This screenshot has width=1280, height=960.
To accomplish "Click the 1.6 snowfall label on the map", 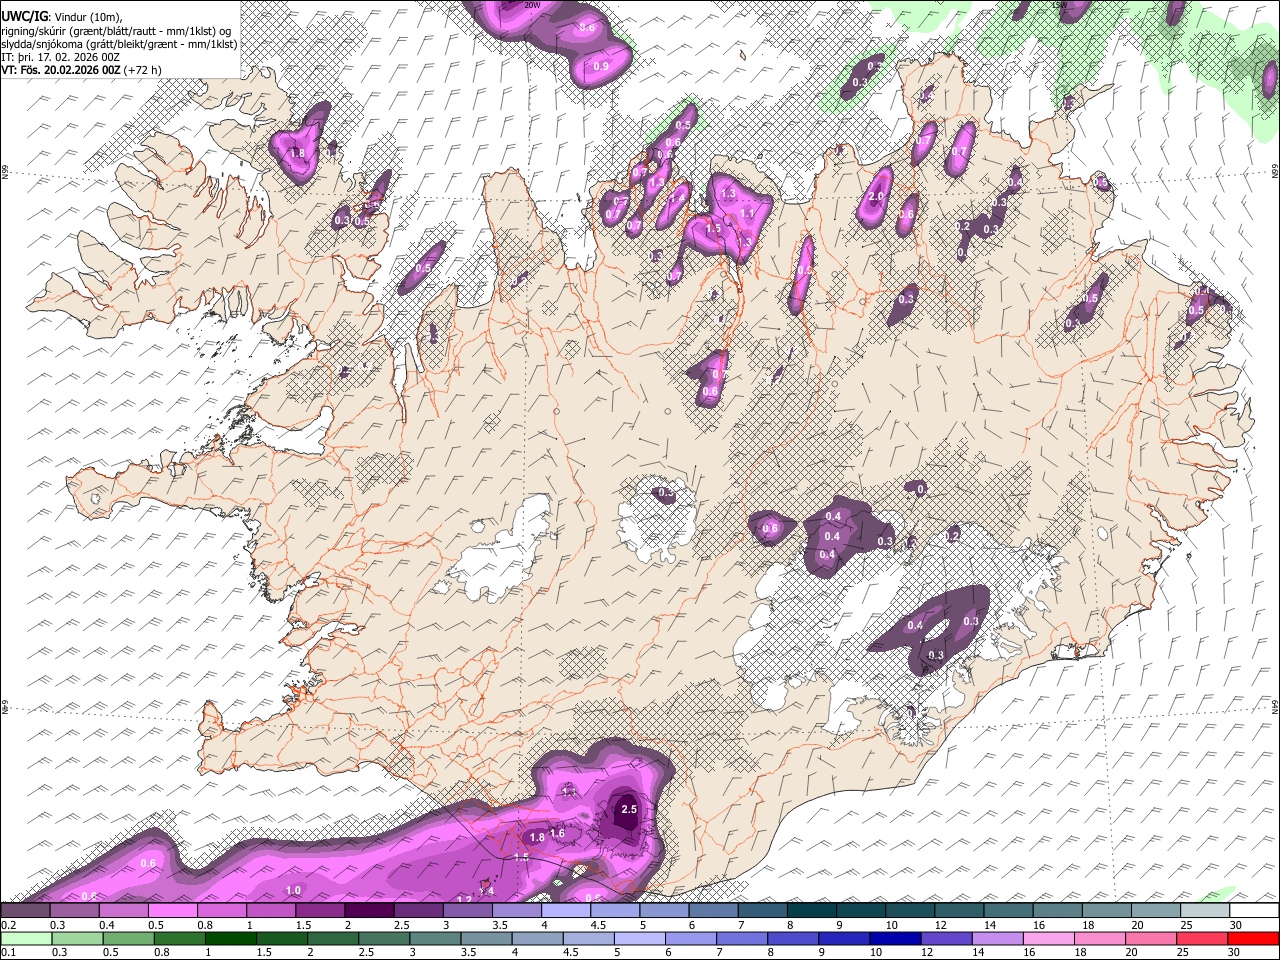I will pyautogui.click(x=558, y=833).
